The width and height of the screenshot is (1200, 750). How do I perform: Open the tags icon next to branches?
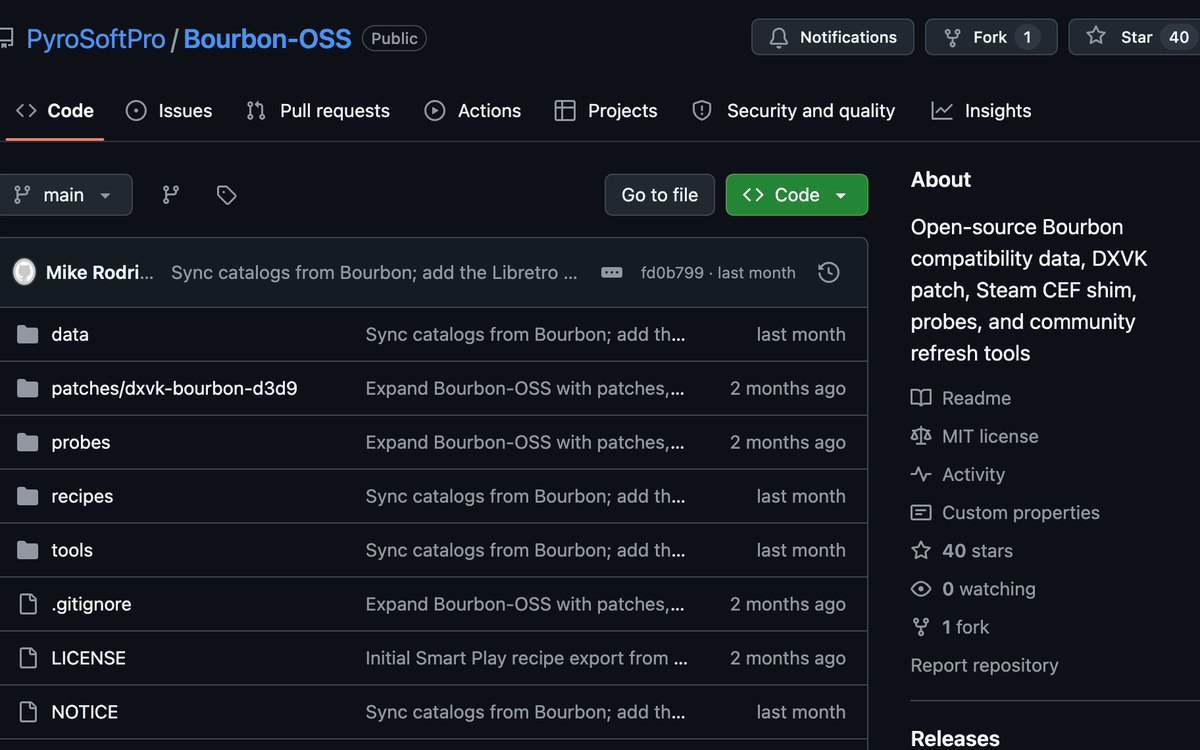click(227, 195)
